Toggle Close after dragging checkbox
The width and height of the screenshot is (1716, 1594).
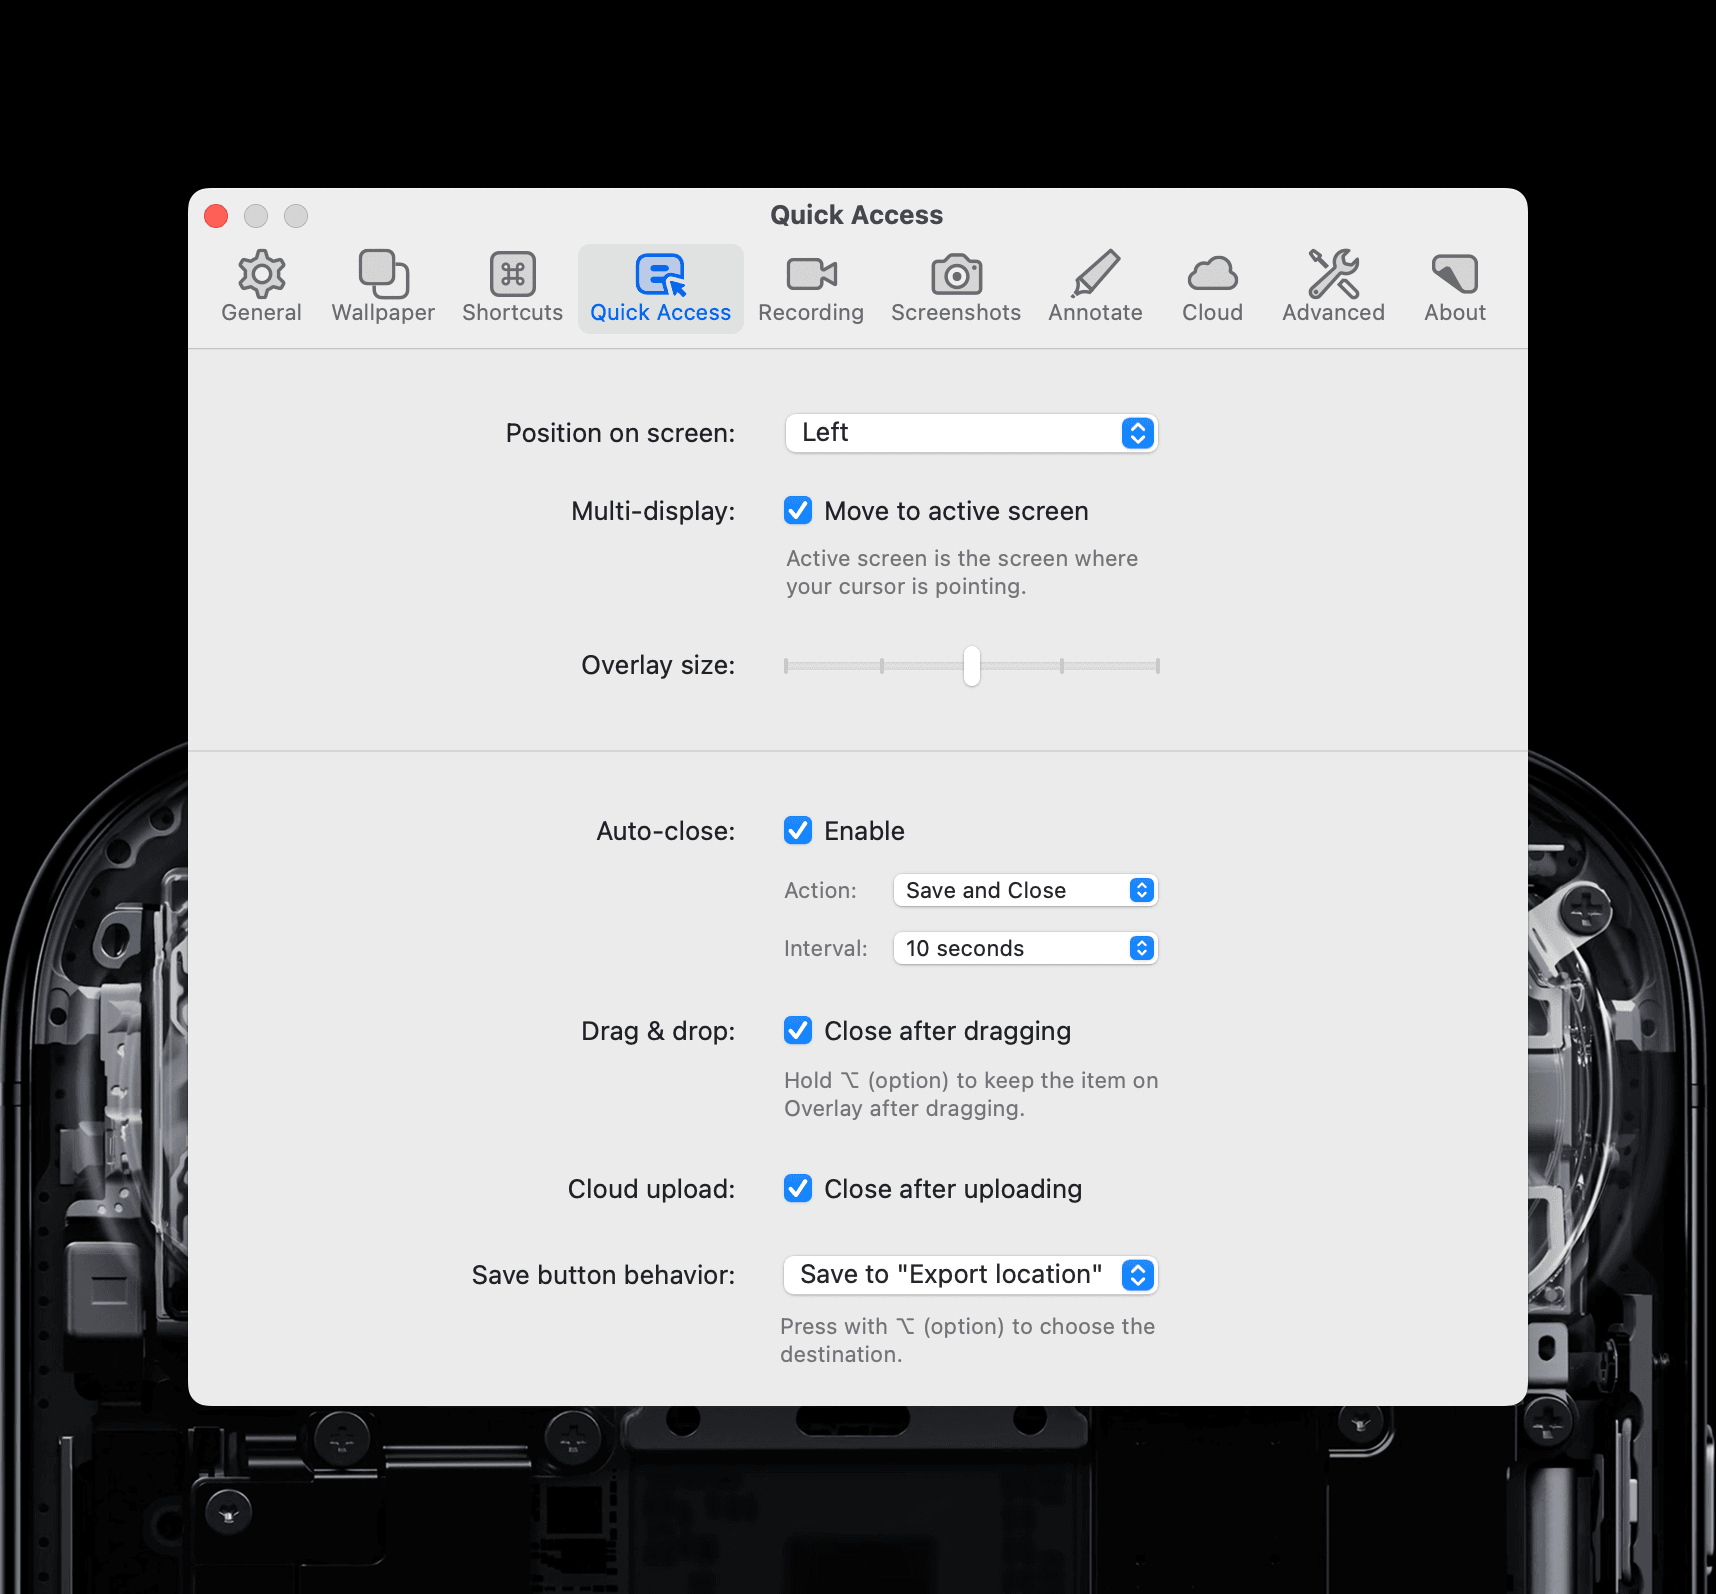[x=798, y=1031]
